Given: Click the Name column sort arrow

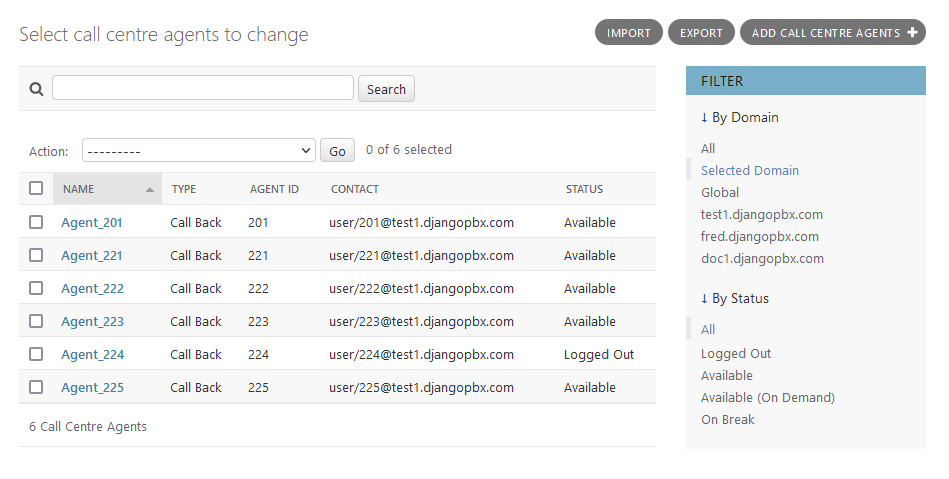Looking at the screenshot, I should coord(150,189).
